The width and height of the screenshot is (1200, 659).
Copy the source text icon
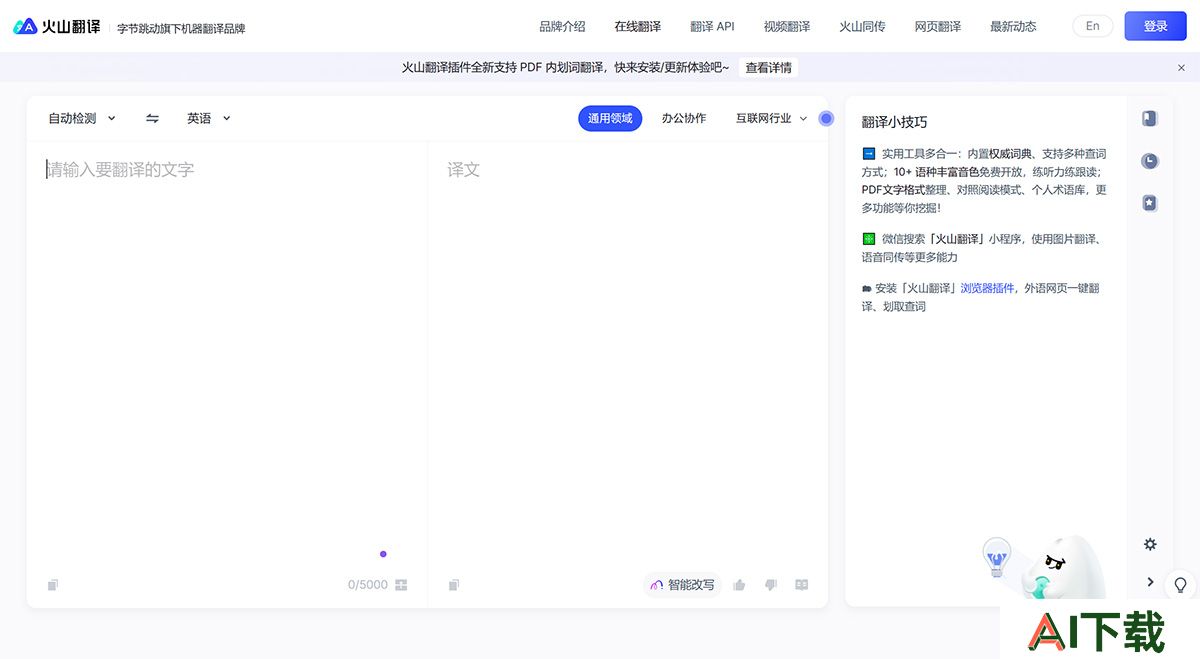(x=53, y=585)
